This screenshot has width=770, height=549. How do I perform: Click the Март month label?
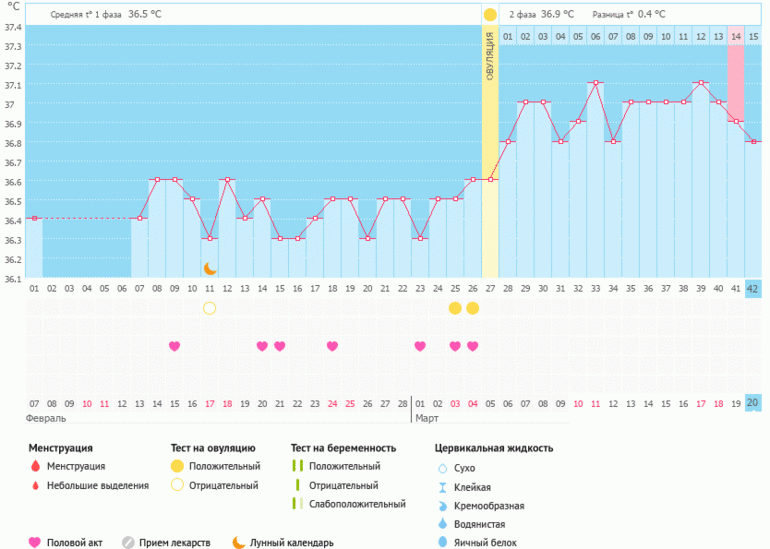click(427, 419)
